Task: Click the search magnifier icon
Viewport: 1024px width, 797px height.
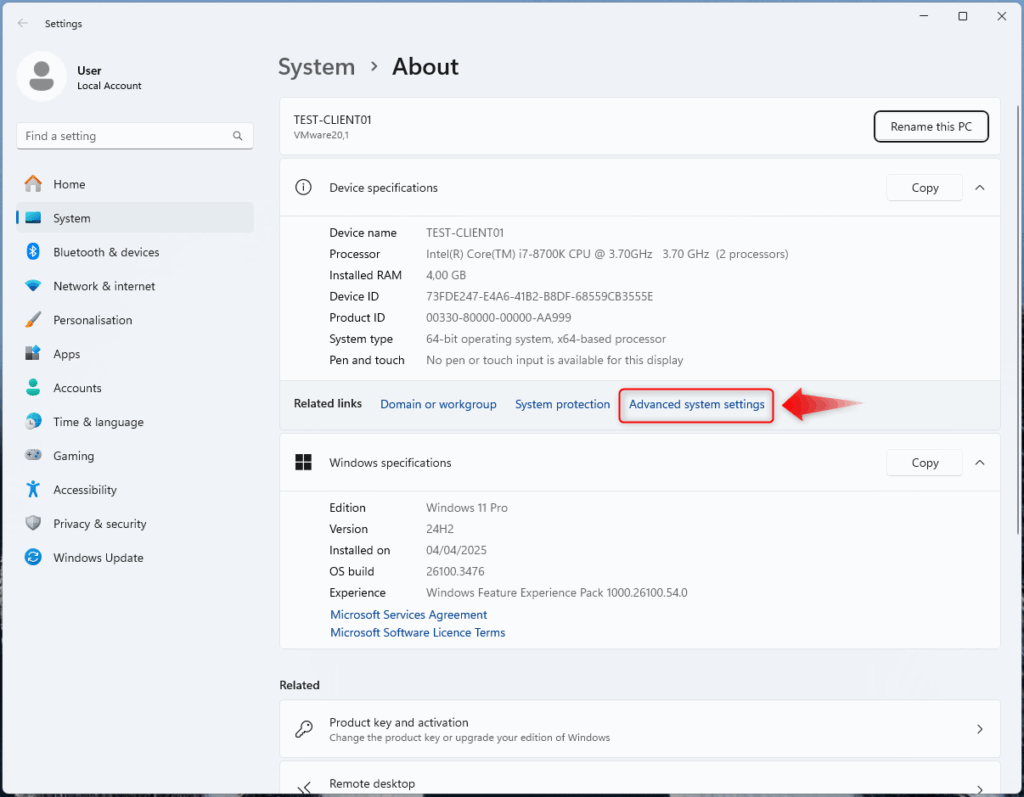Action: 238,136
